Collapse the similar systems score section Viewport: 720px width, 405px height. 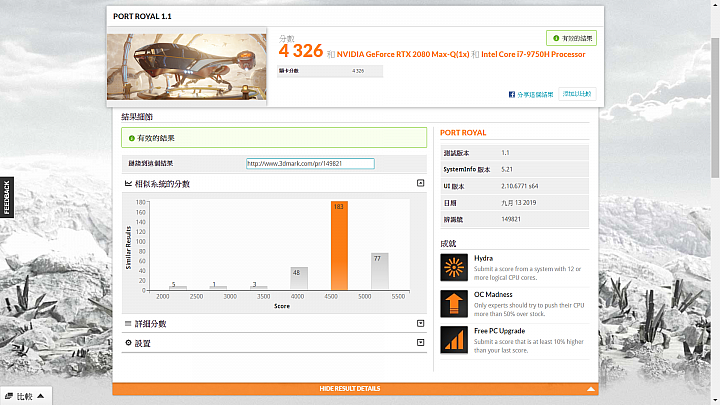point(420,183)
